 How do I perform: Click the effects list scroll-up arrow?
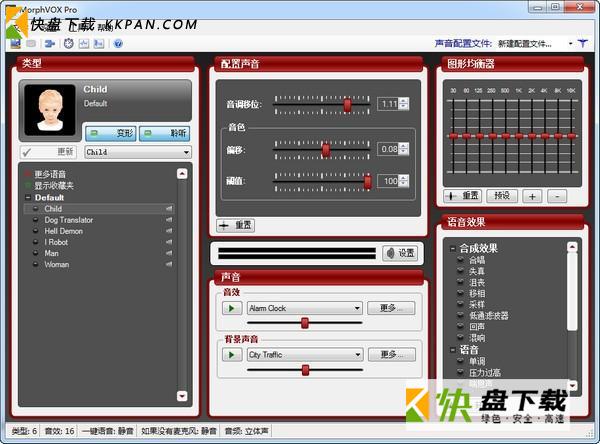(572, 247)
